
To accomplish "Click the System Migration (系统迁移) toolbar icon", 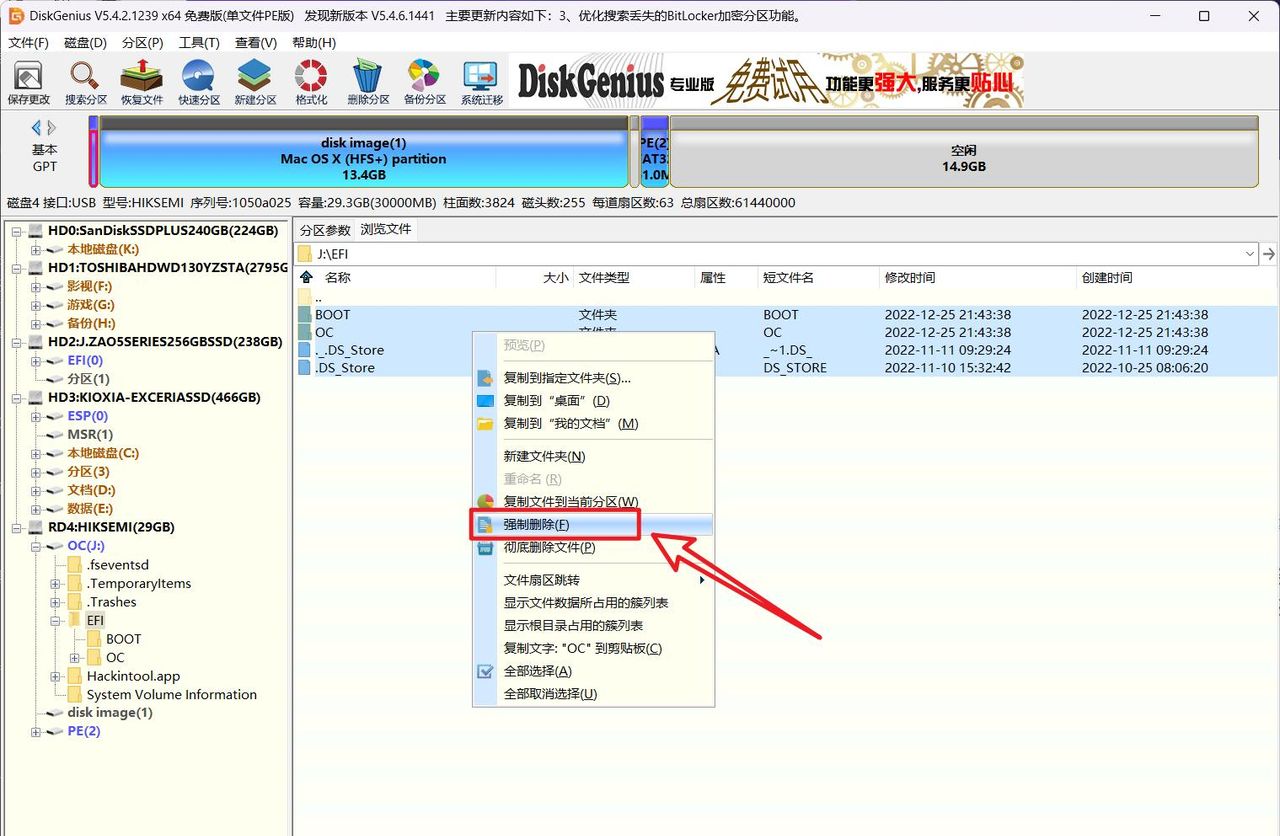I will tap(481, 83).
